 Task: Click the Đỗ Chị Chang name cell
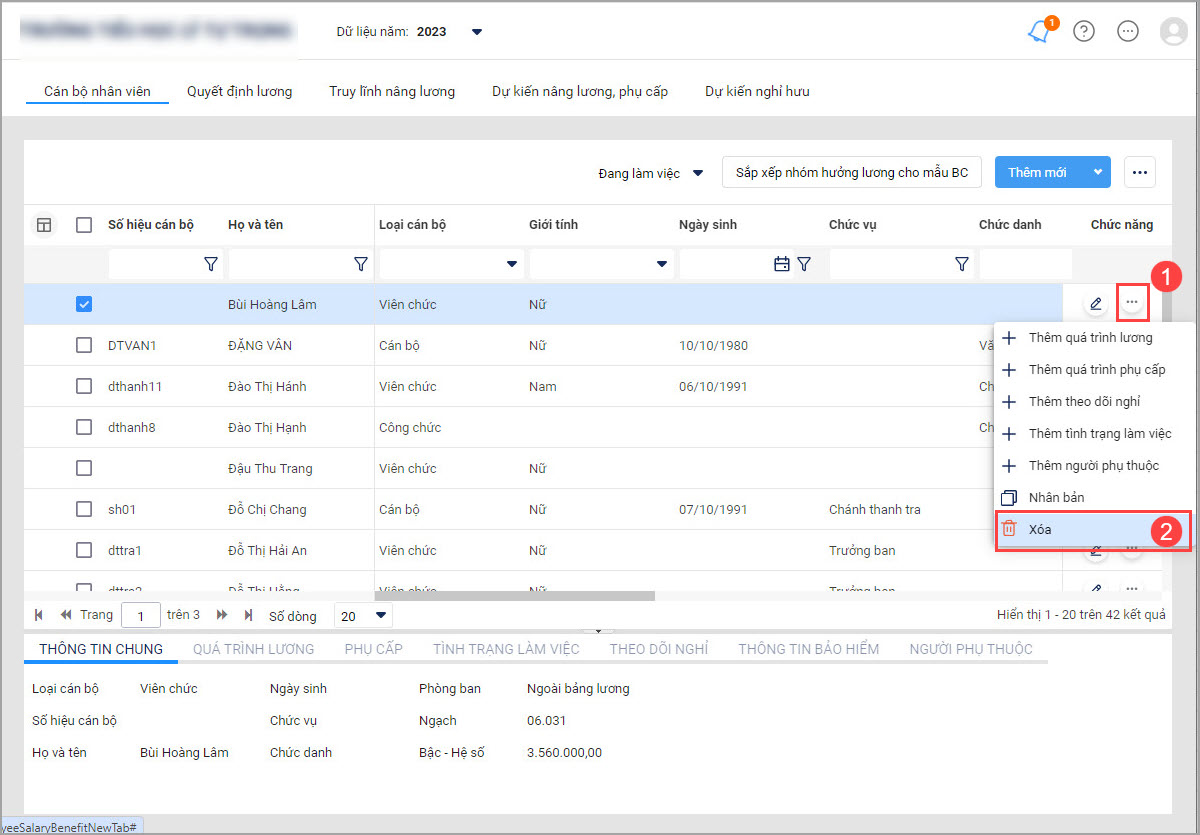(x=267, y=510)
